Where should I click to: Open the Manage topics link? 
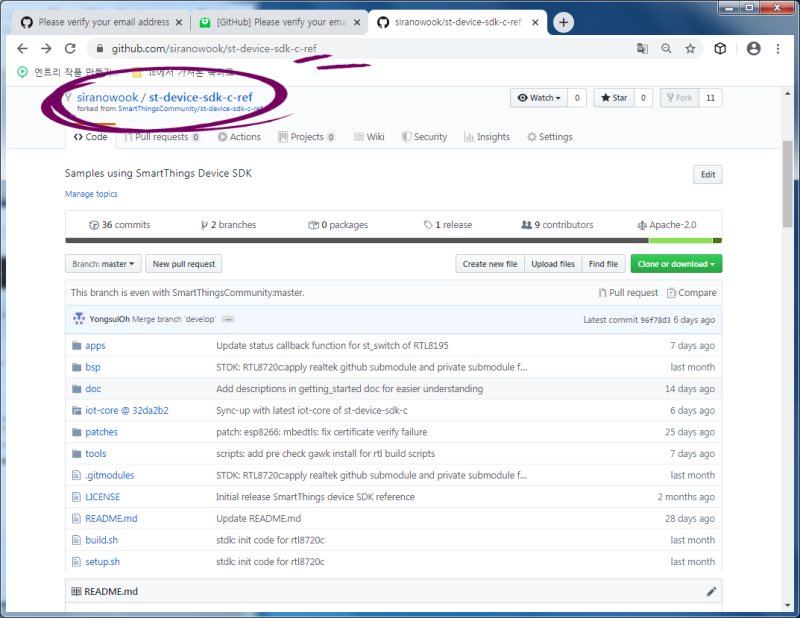(x=91, y=194)
